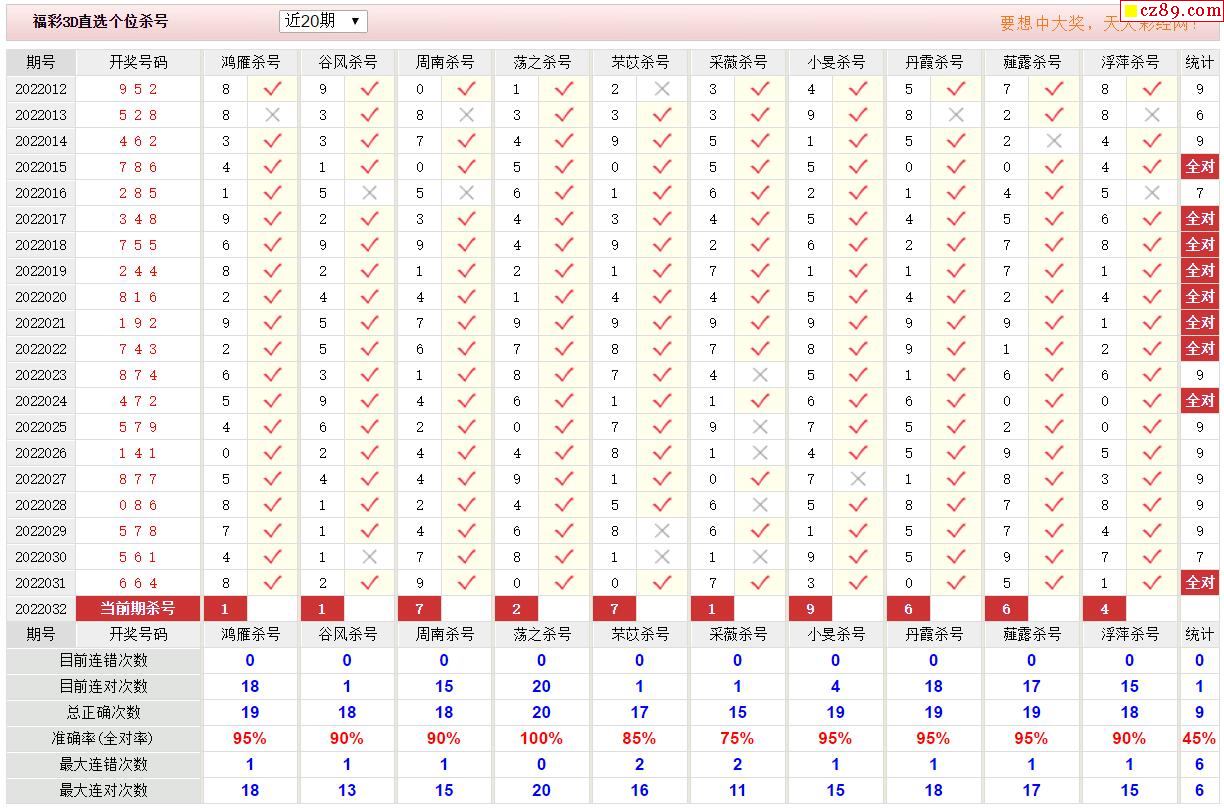Click the gray cross for 蘷露杀号 in row 2022014

pyautogui.click(x=1053, y=141)
